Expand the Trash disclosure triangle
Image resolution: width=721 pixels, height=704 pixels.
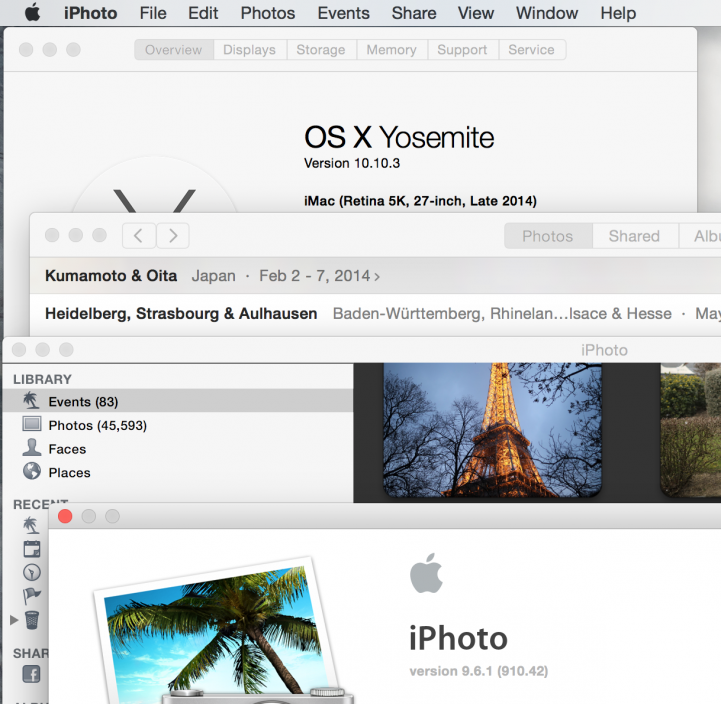14,620
